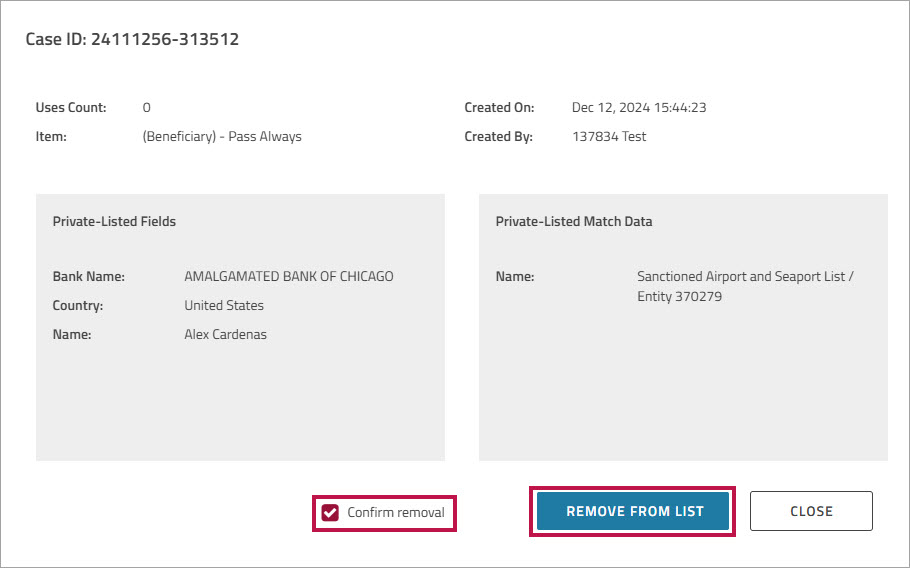Click the Bank Name label
The image size is (910, 568).
coord(88,276)
